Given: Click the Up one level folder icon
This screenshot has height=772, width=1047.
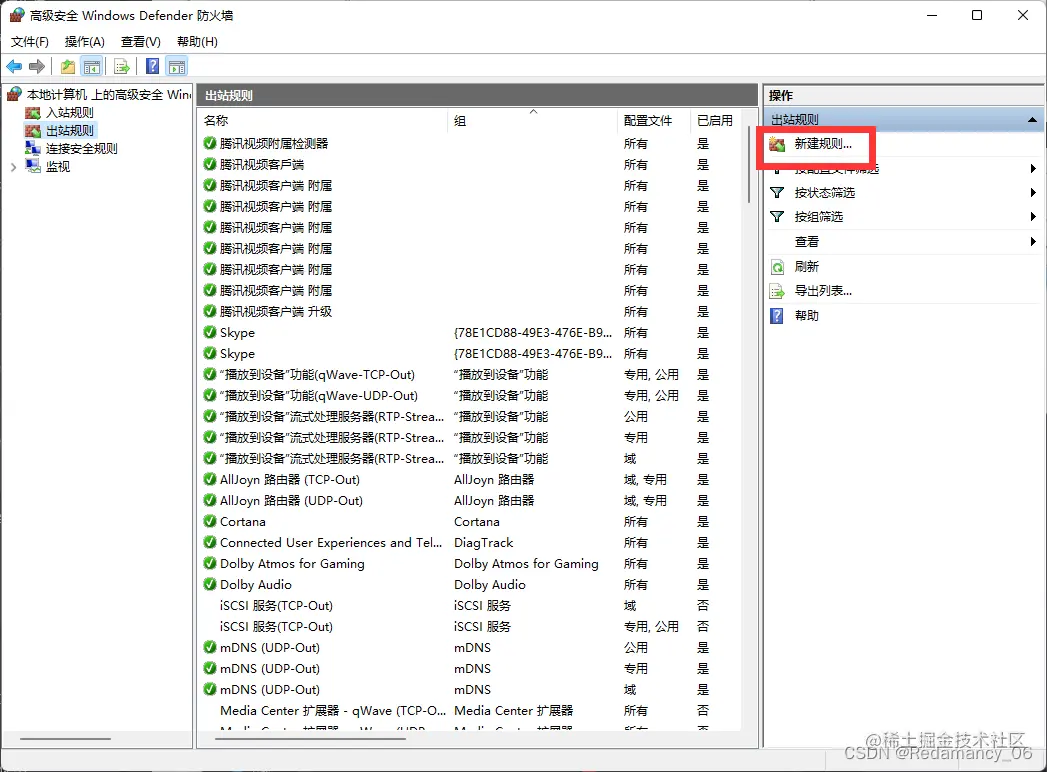Looking at the screenshot, I should pos(67,66).
